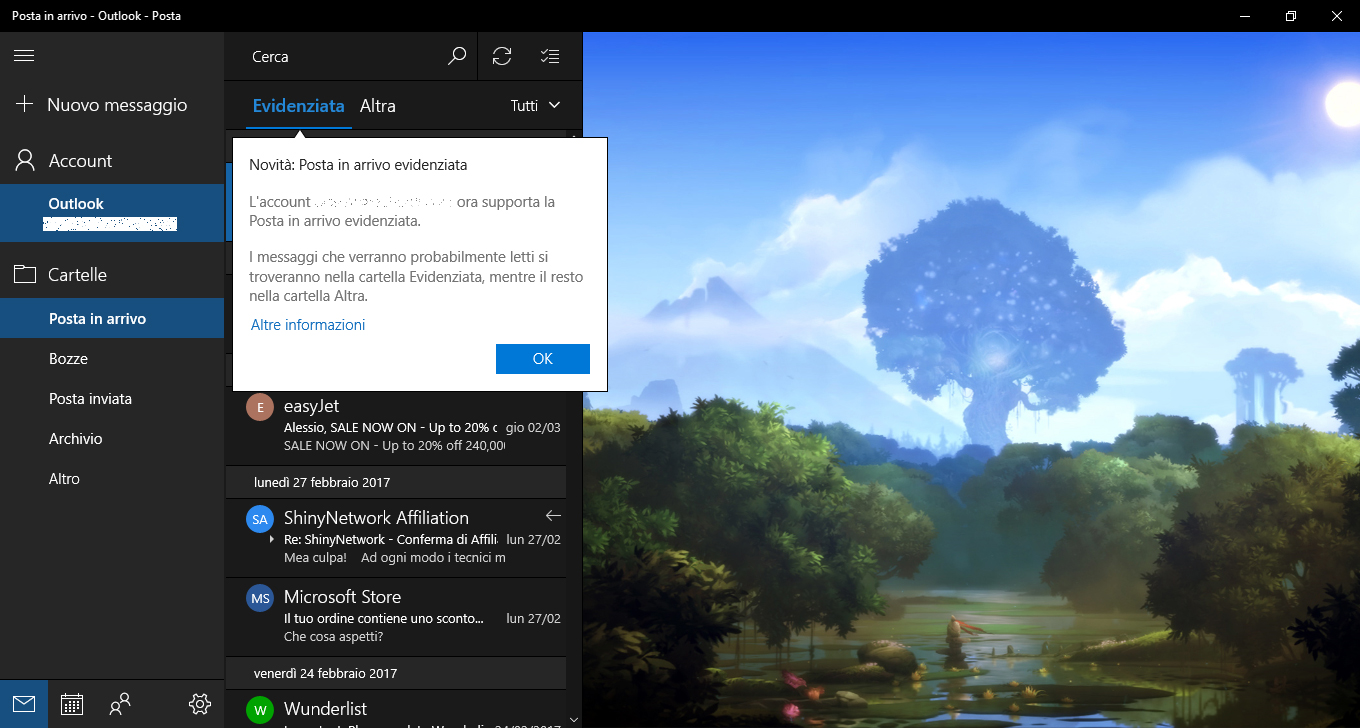This screenshot has height=728, width=1360.
Task: Open the Settings gear
Action: (x=200, y=704)
